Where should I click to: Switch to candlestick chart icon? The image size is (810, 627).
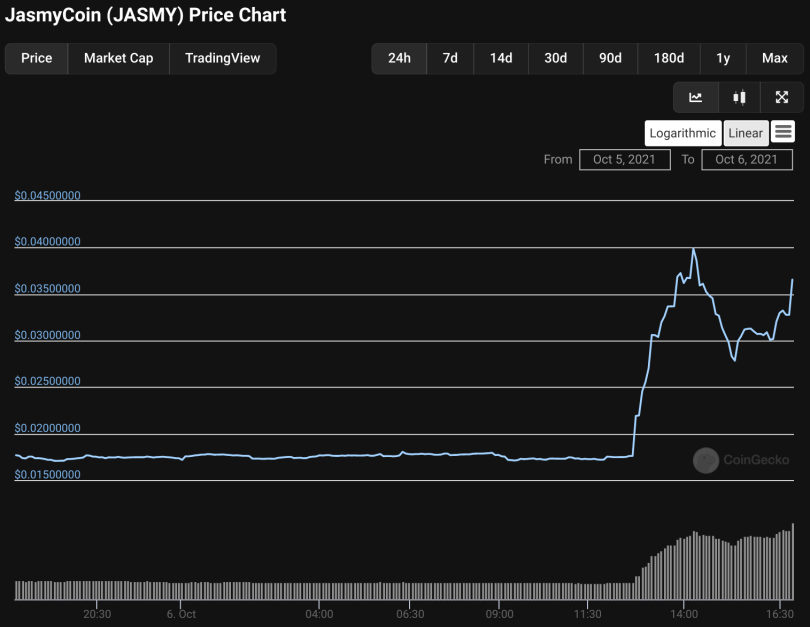point(739,97)
